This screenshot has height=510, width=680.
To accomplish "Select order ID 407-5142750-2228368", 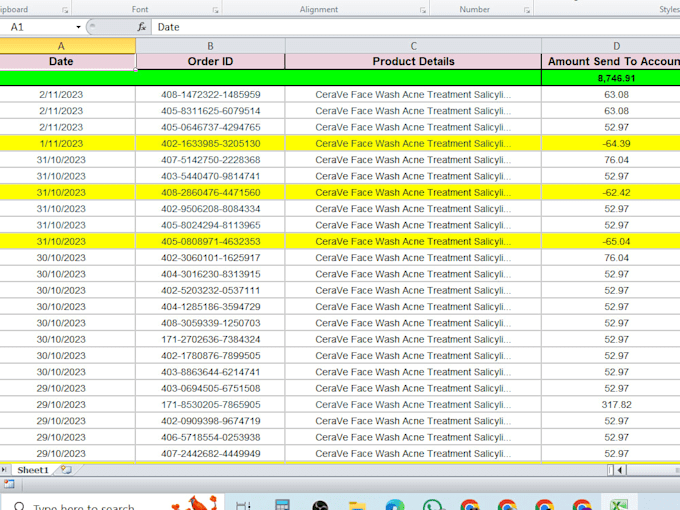I will coord(210,160).
